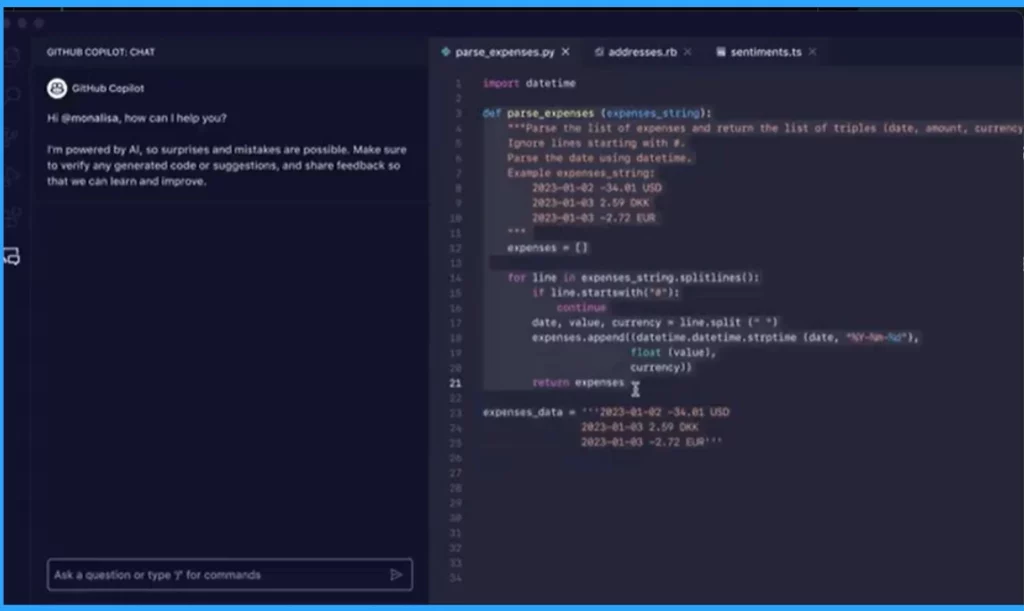Screen dimensions: 1024x611
Task: Click the TypeScript file icon on sentiments.ts tab
Action: tap(720, 52)
